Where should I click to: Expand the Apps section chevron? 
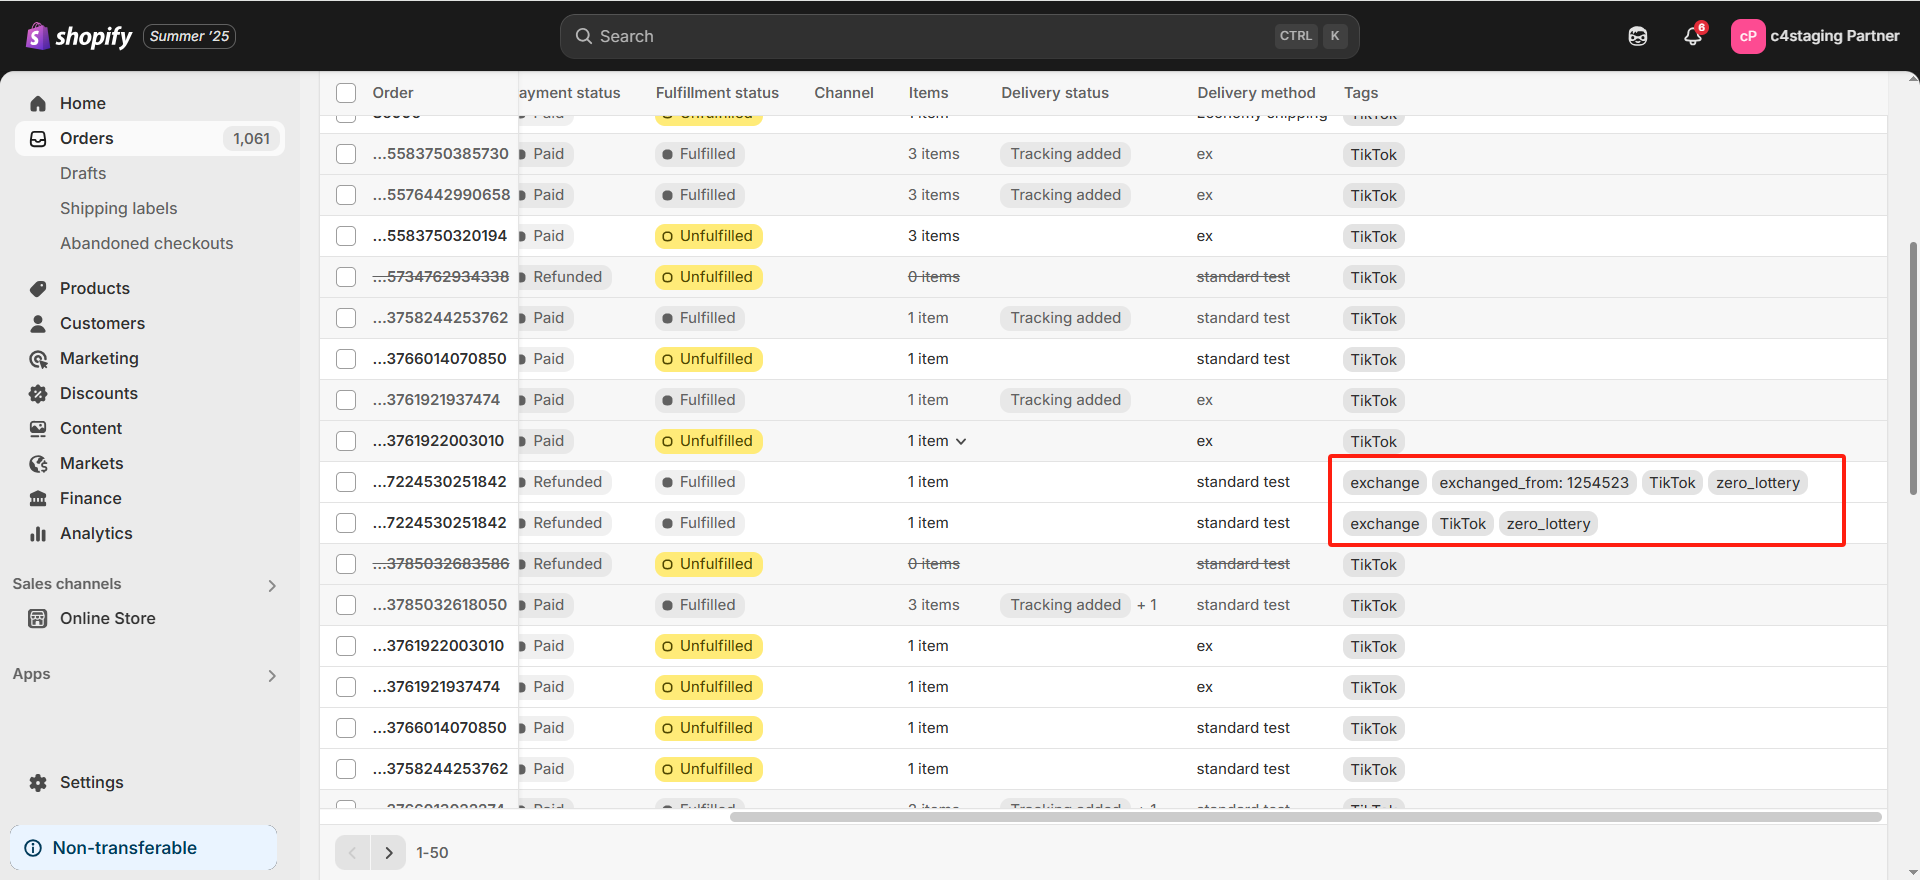[x=272, y=676]
